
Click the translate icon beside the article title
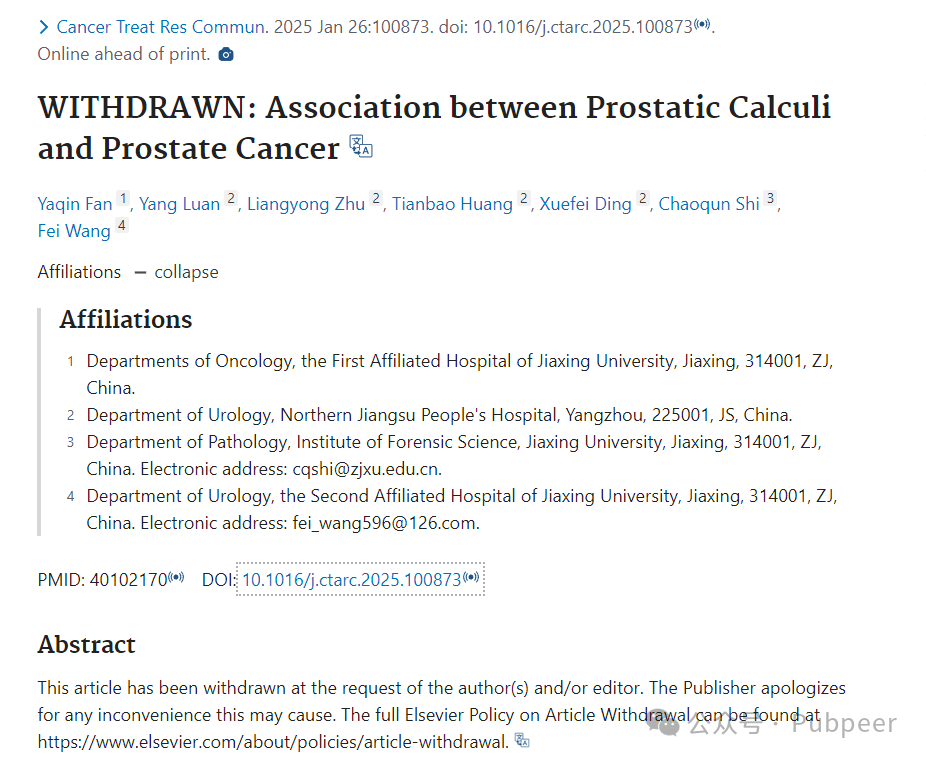(361, 146)
